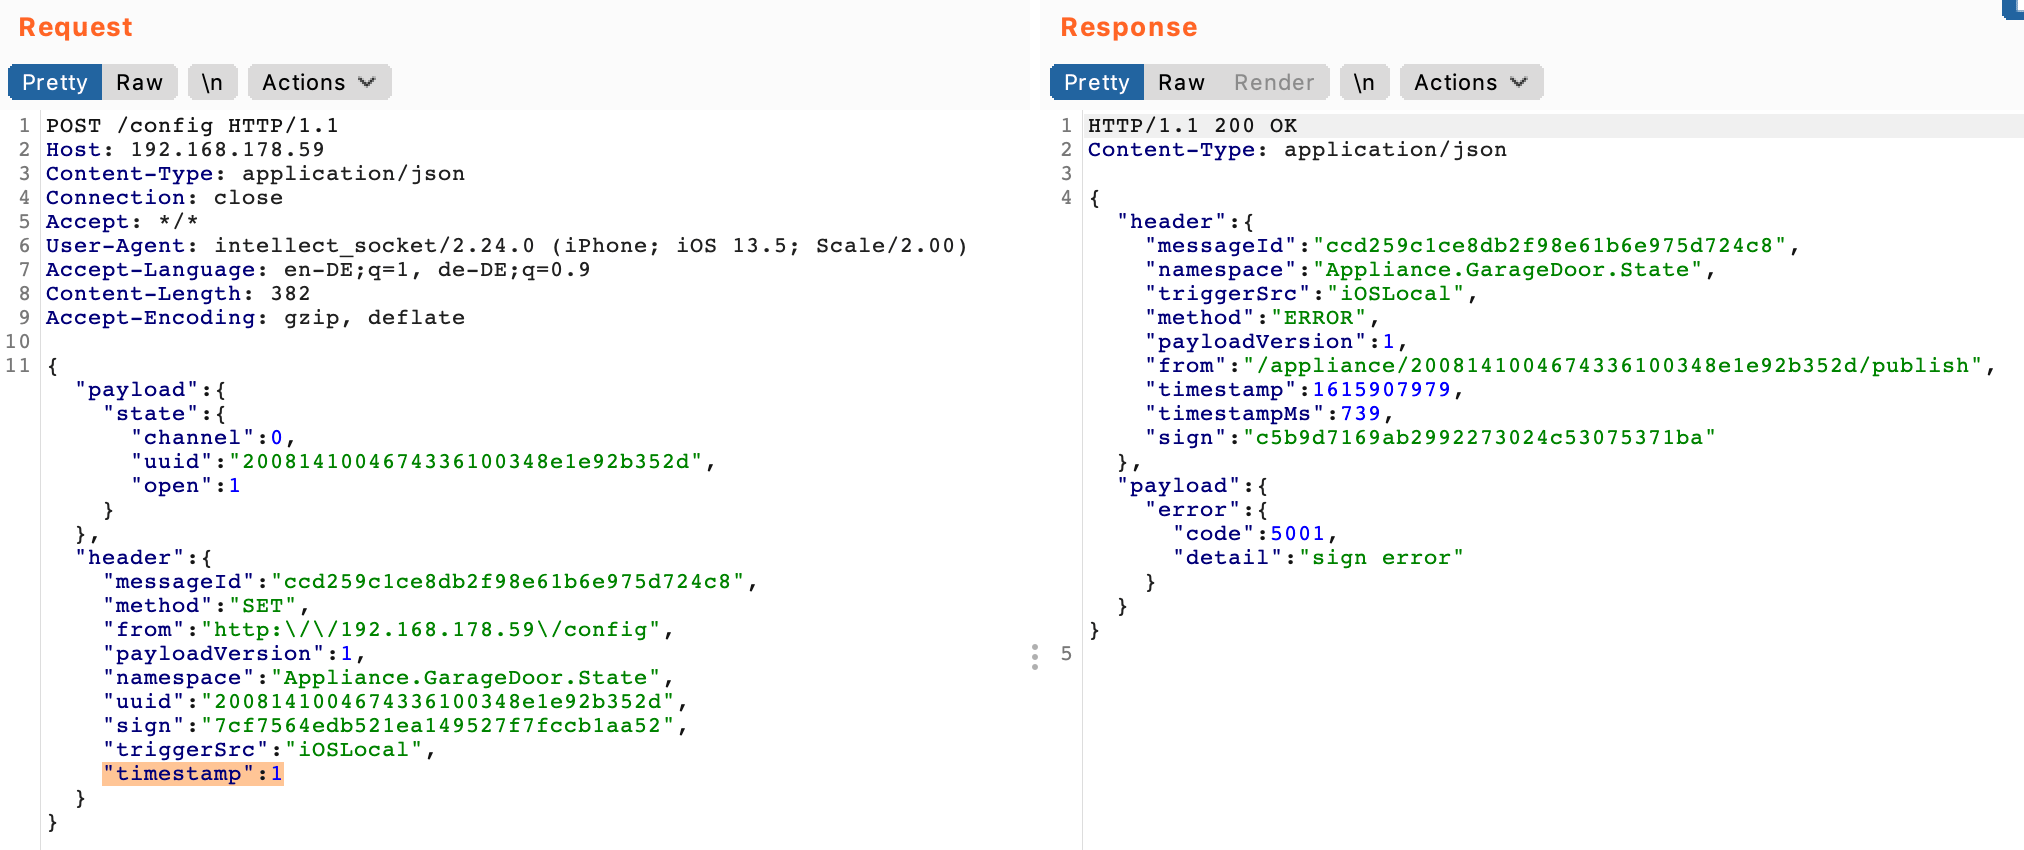Click the "payloadVersion":1 line in request
2024x850 pixels.
(x=234, y=654)
